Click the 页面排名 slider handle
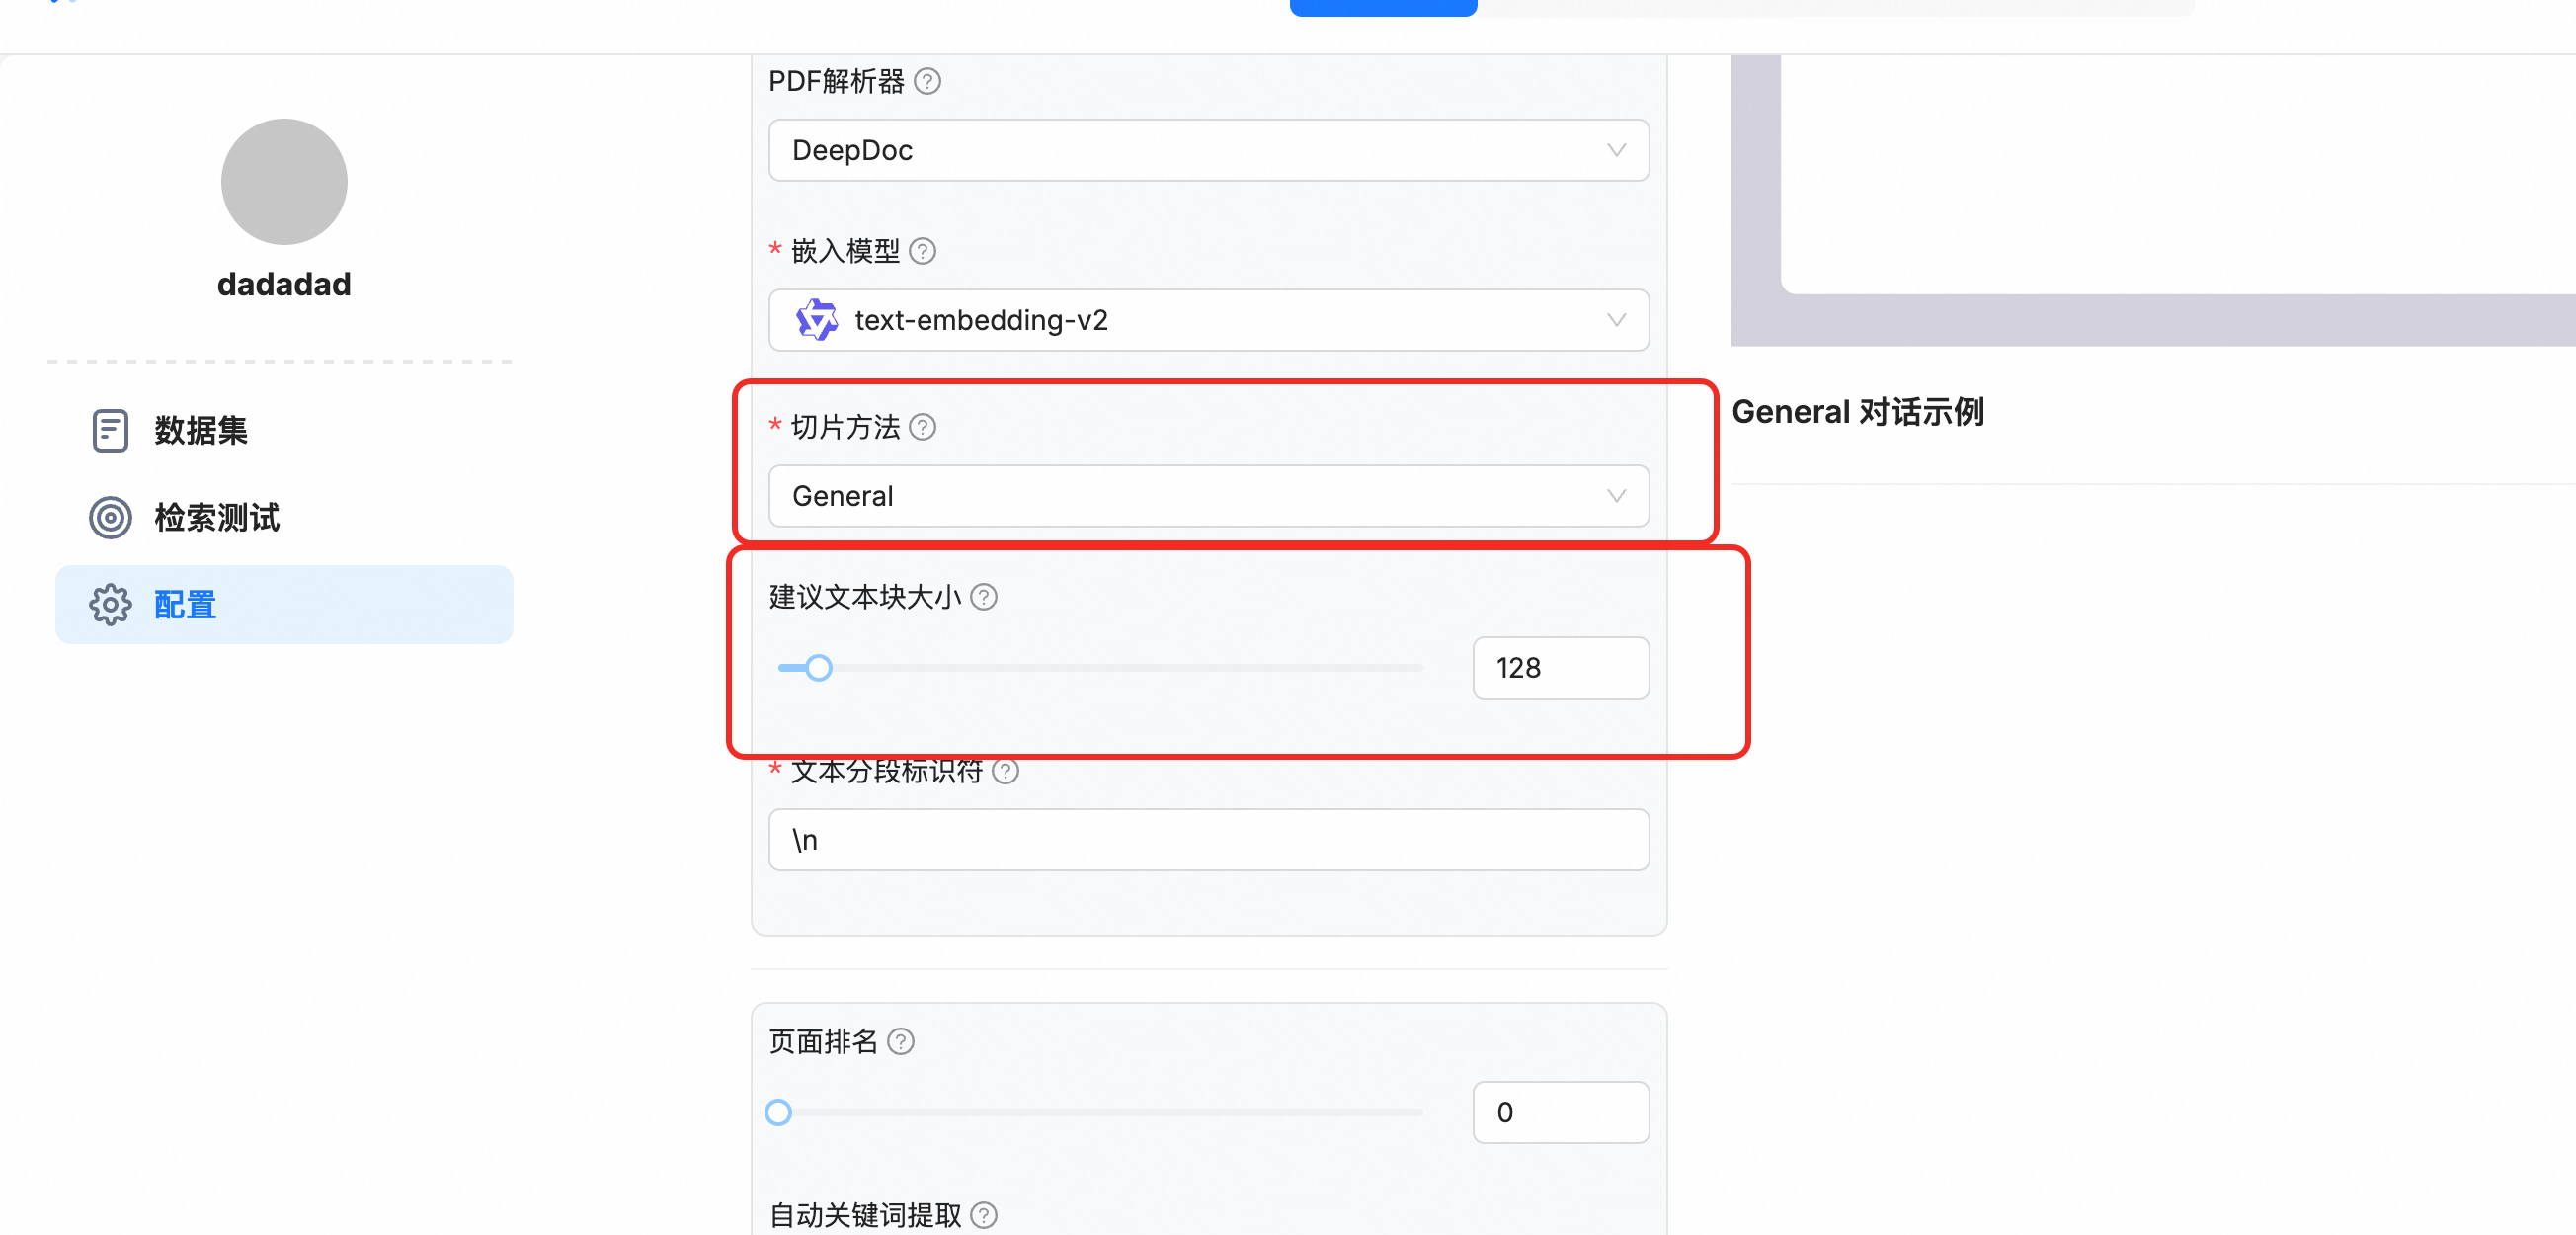This screenshot has width=2576, height=1235. (778, 1112)
